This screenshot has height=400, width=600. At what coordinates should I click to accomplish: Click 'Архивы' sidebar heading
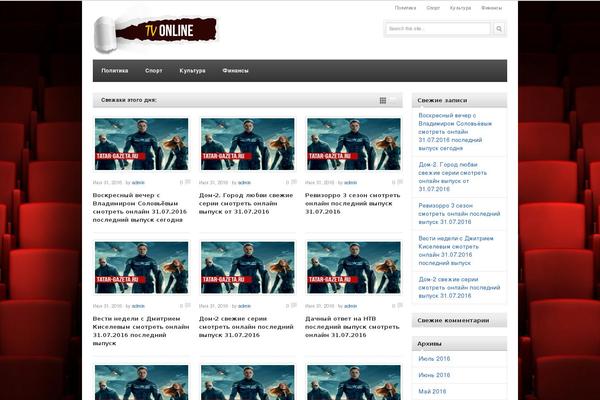click(429, 344)
